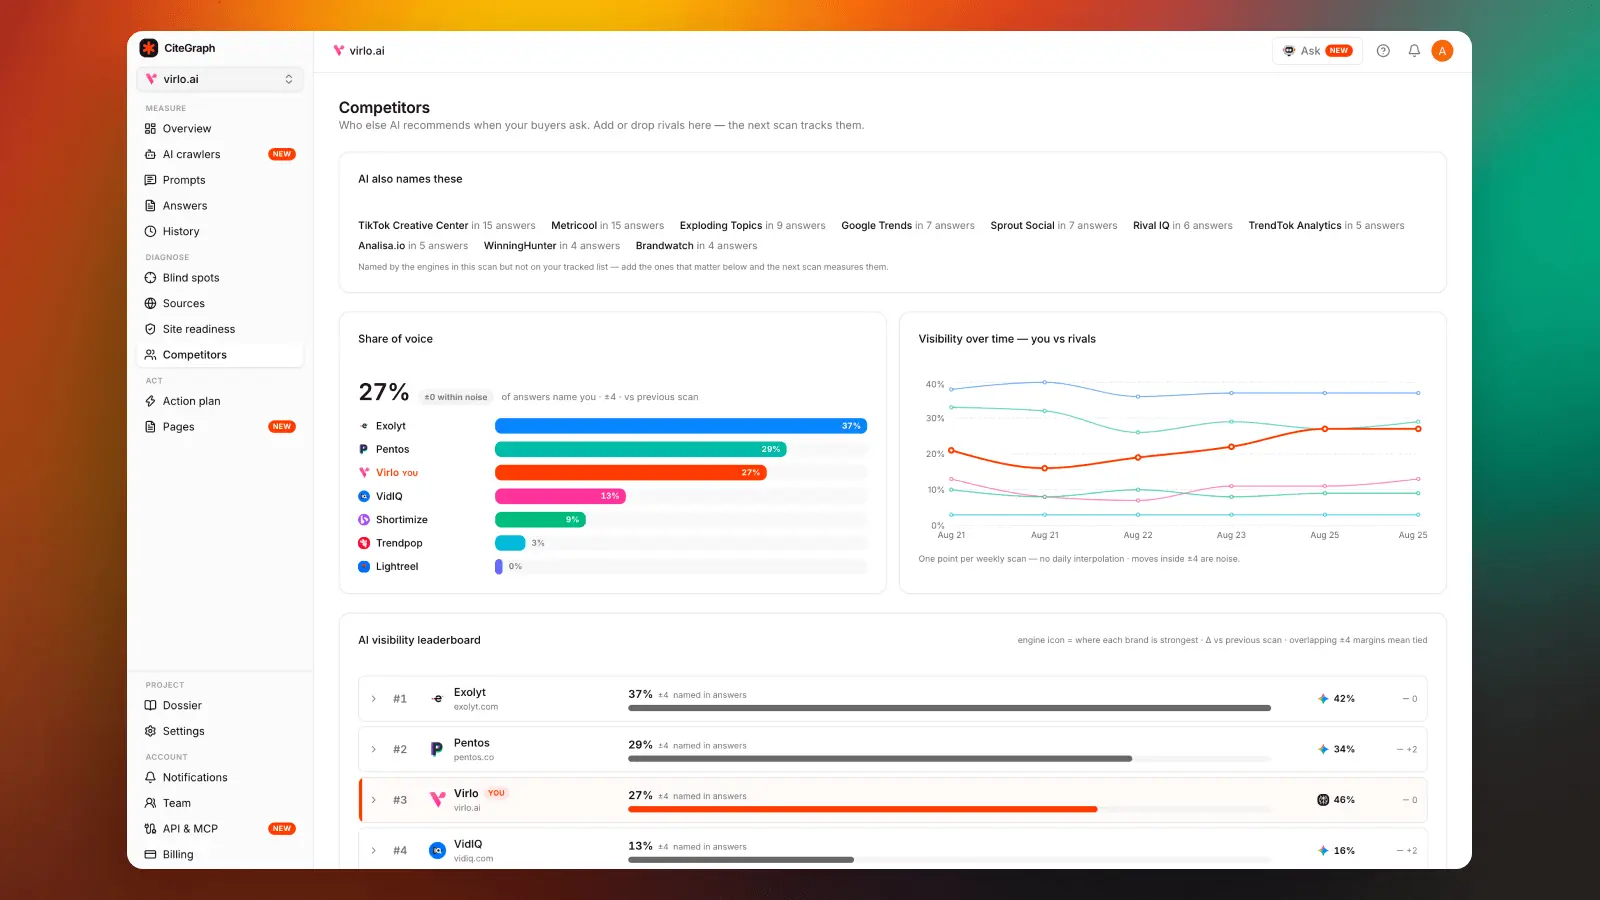Click the engine icon beside 46%
The width and height of the screenshot is (1600, 900).
(x=1323, y=800)
